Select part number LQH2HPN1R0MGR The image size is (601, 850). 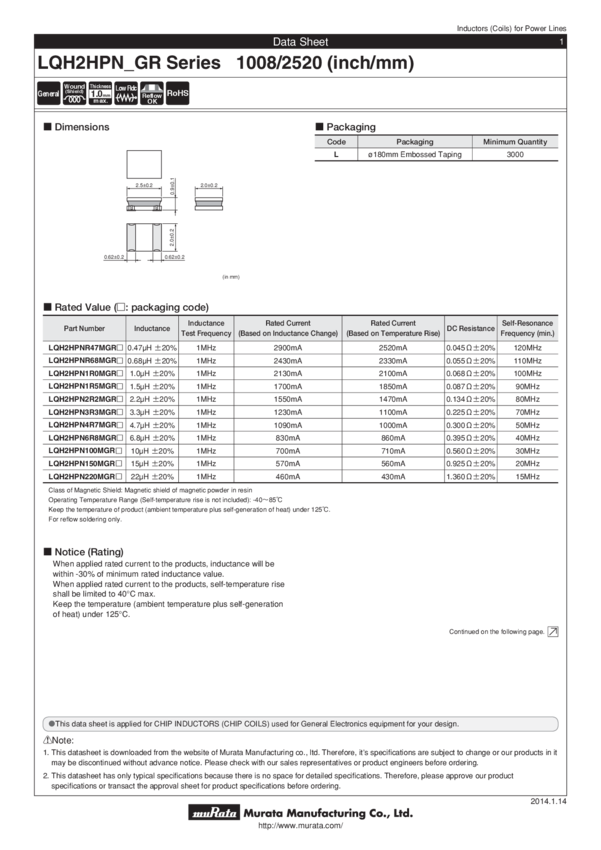point(85,374)
